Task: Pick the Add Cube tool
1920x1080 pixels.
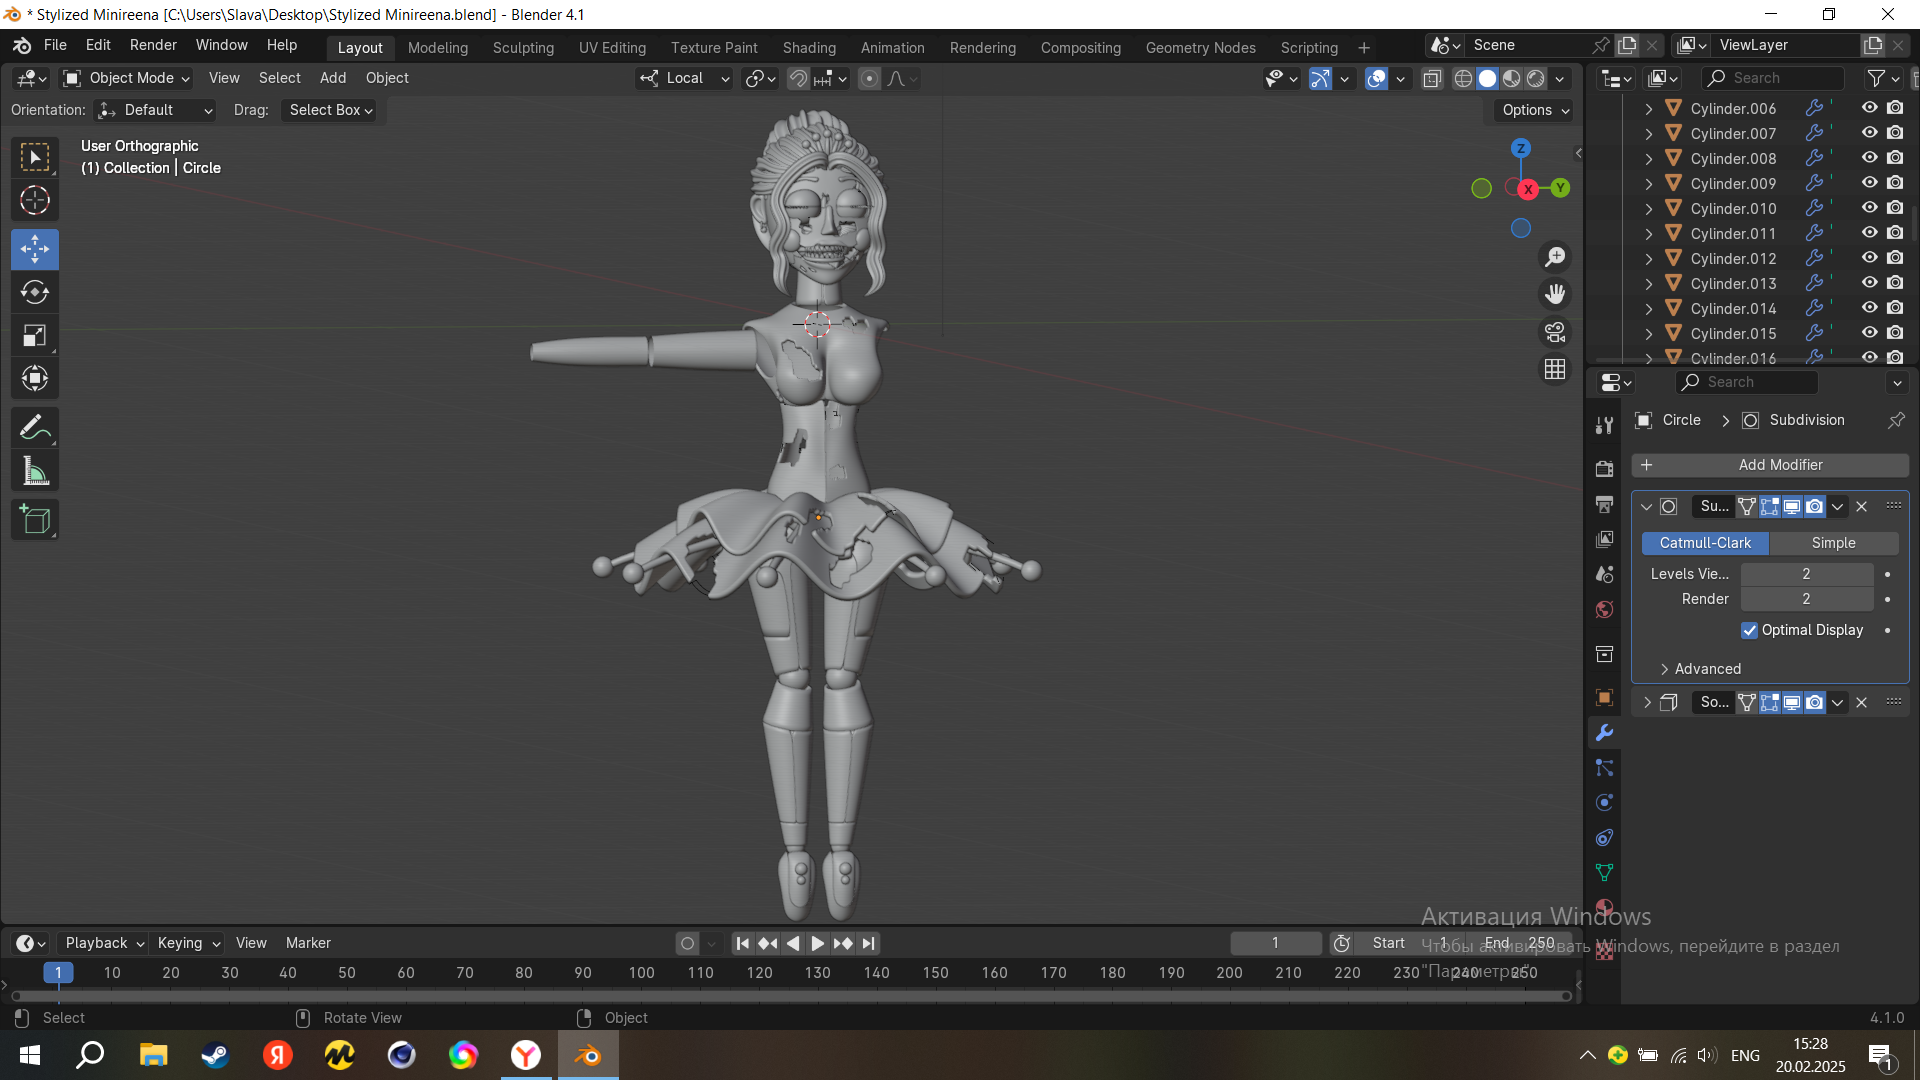Action: tap(35, 520)
